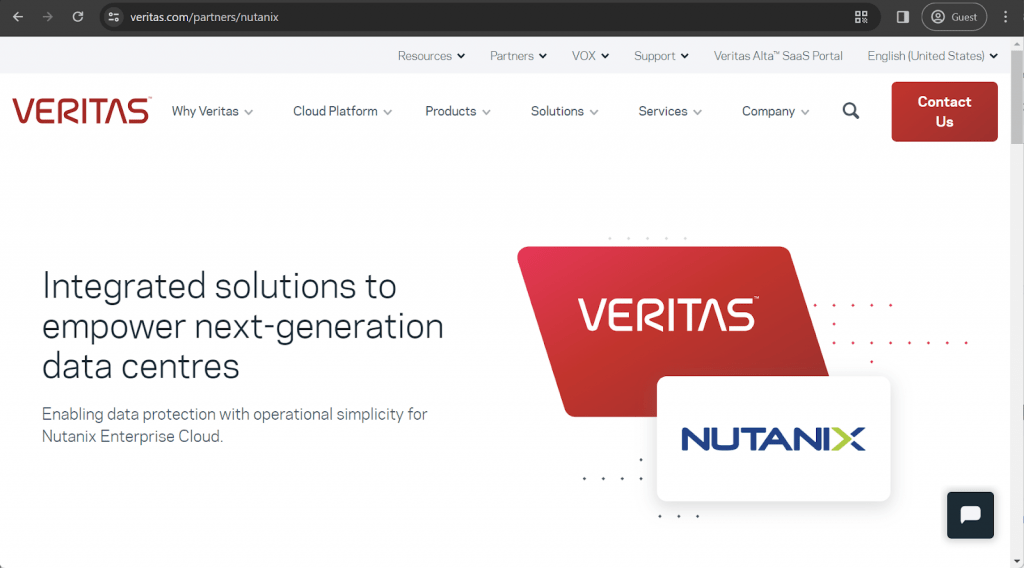Click the Nutanix logo card

coord(773,439)
